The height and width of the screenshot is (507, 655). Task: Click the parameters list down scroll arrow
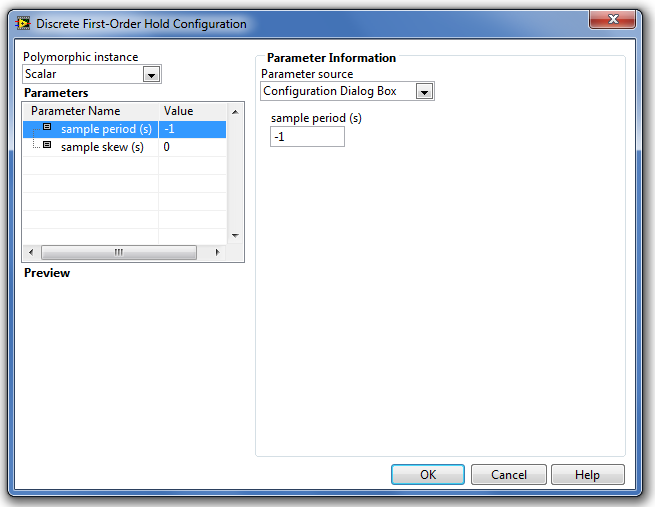point(235,236)
